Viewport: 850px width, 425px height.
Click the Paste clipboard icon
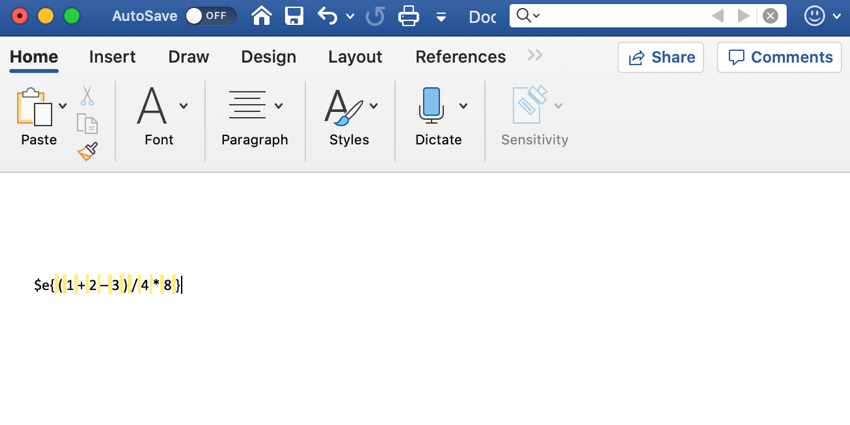(35, 107)
